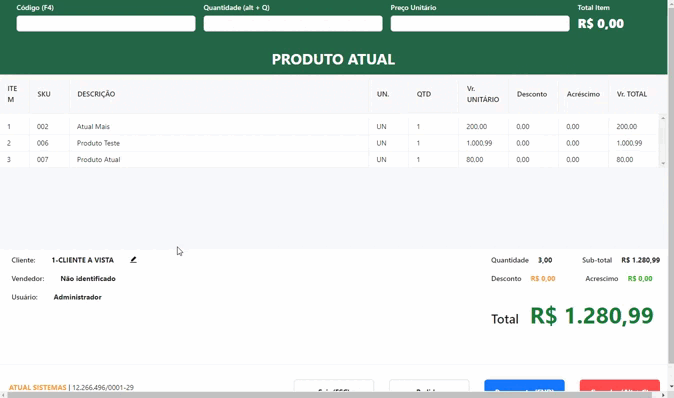Click into the Quantidade input field
Image resolution: width=674 pixels, height=398 pixels.
(293, 24)
